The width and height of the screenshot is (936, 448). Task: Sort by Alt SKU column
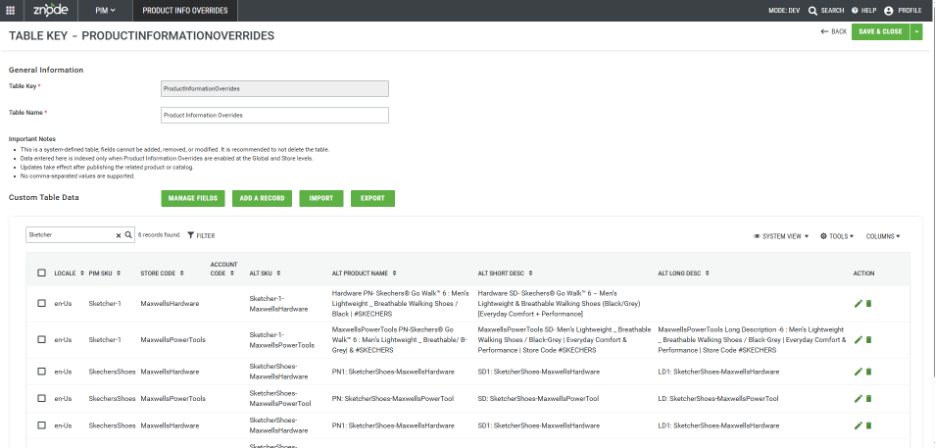279,273
